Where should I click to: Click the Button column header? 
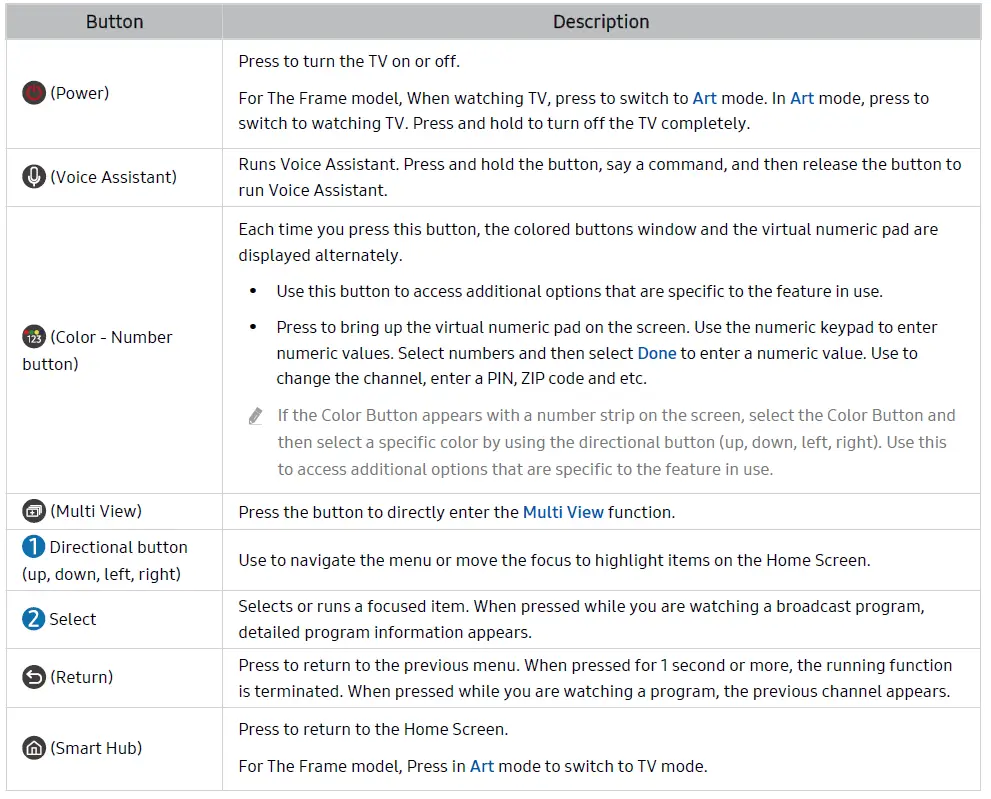[114, 22]
